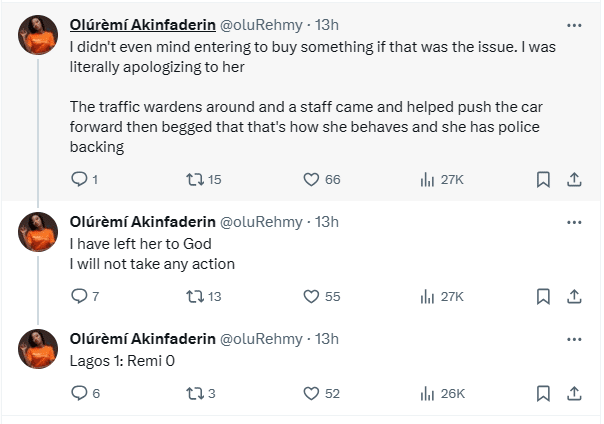
Task: Click the 13h timestamp on the second tweet
Action: [327, 220]
